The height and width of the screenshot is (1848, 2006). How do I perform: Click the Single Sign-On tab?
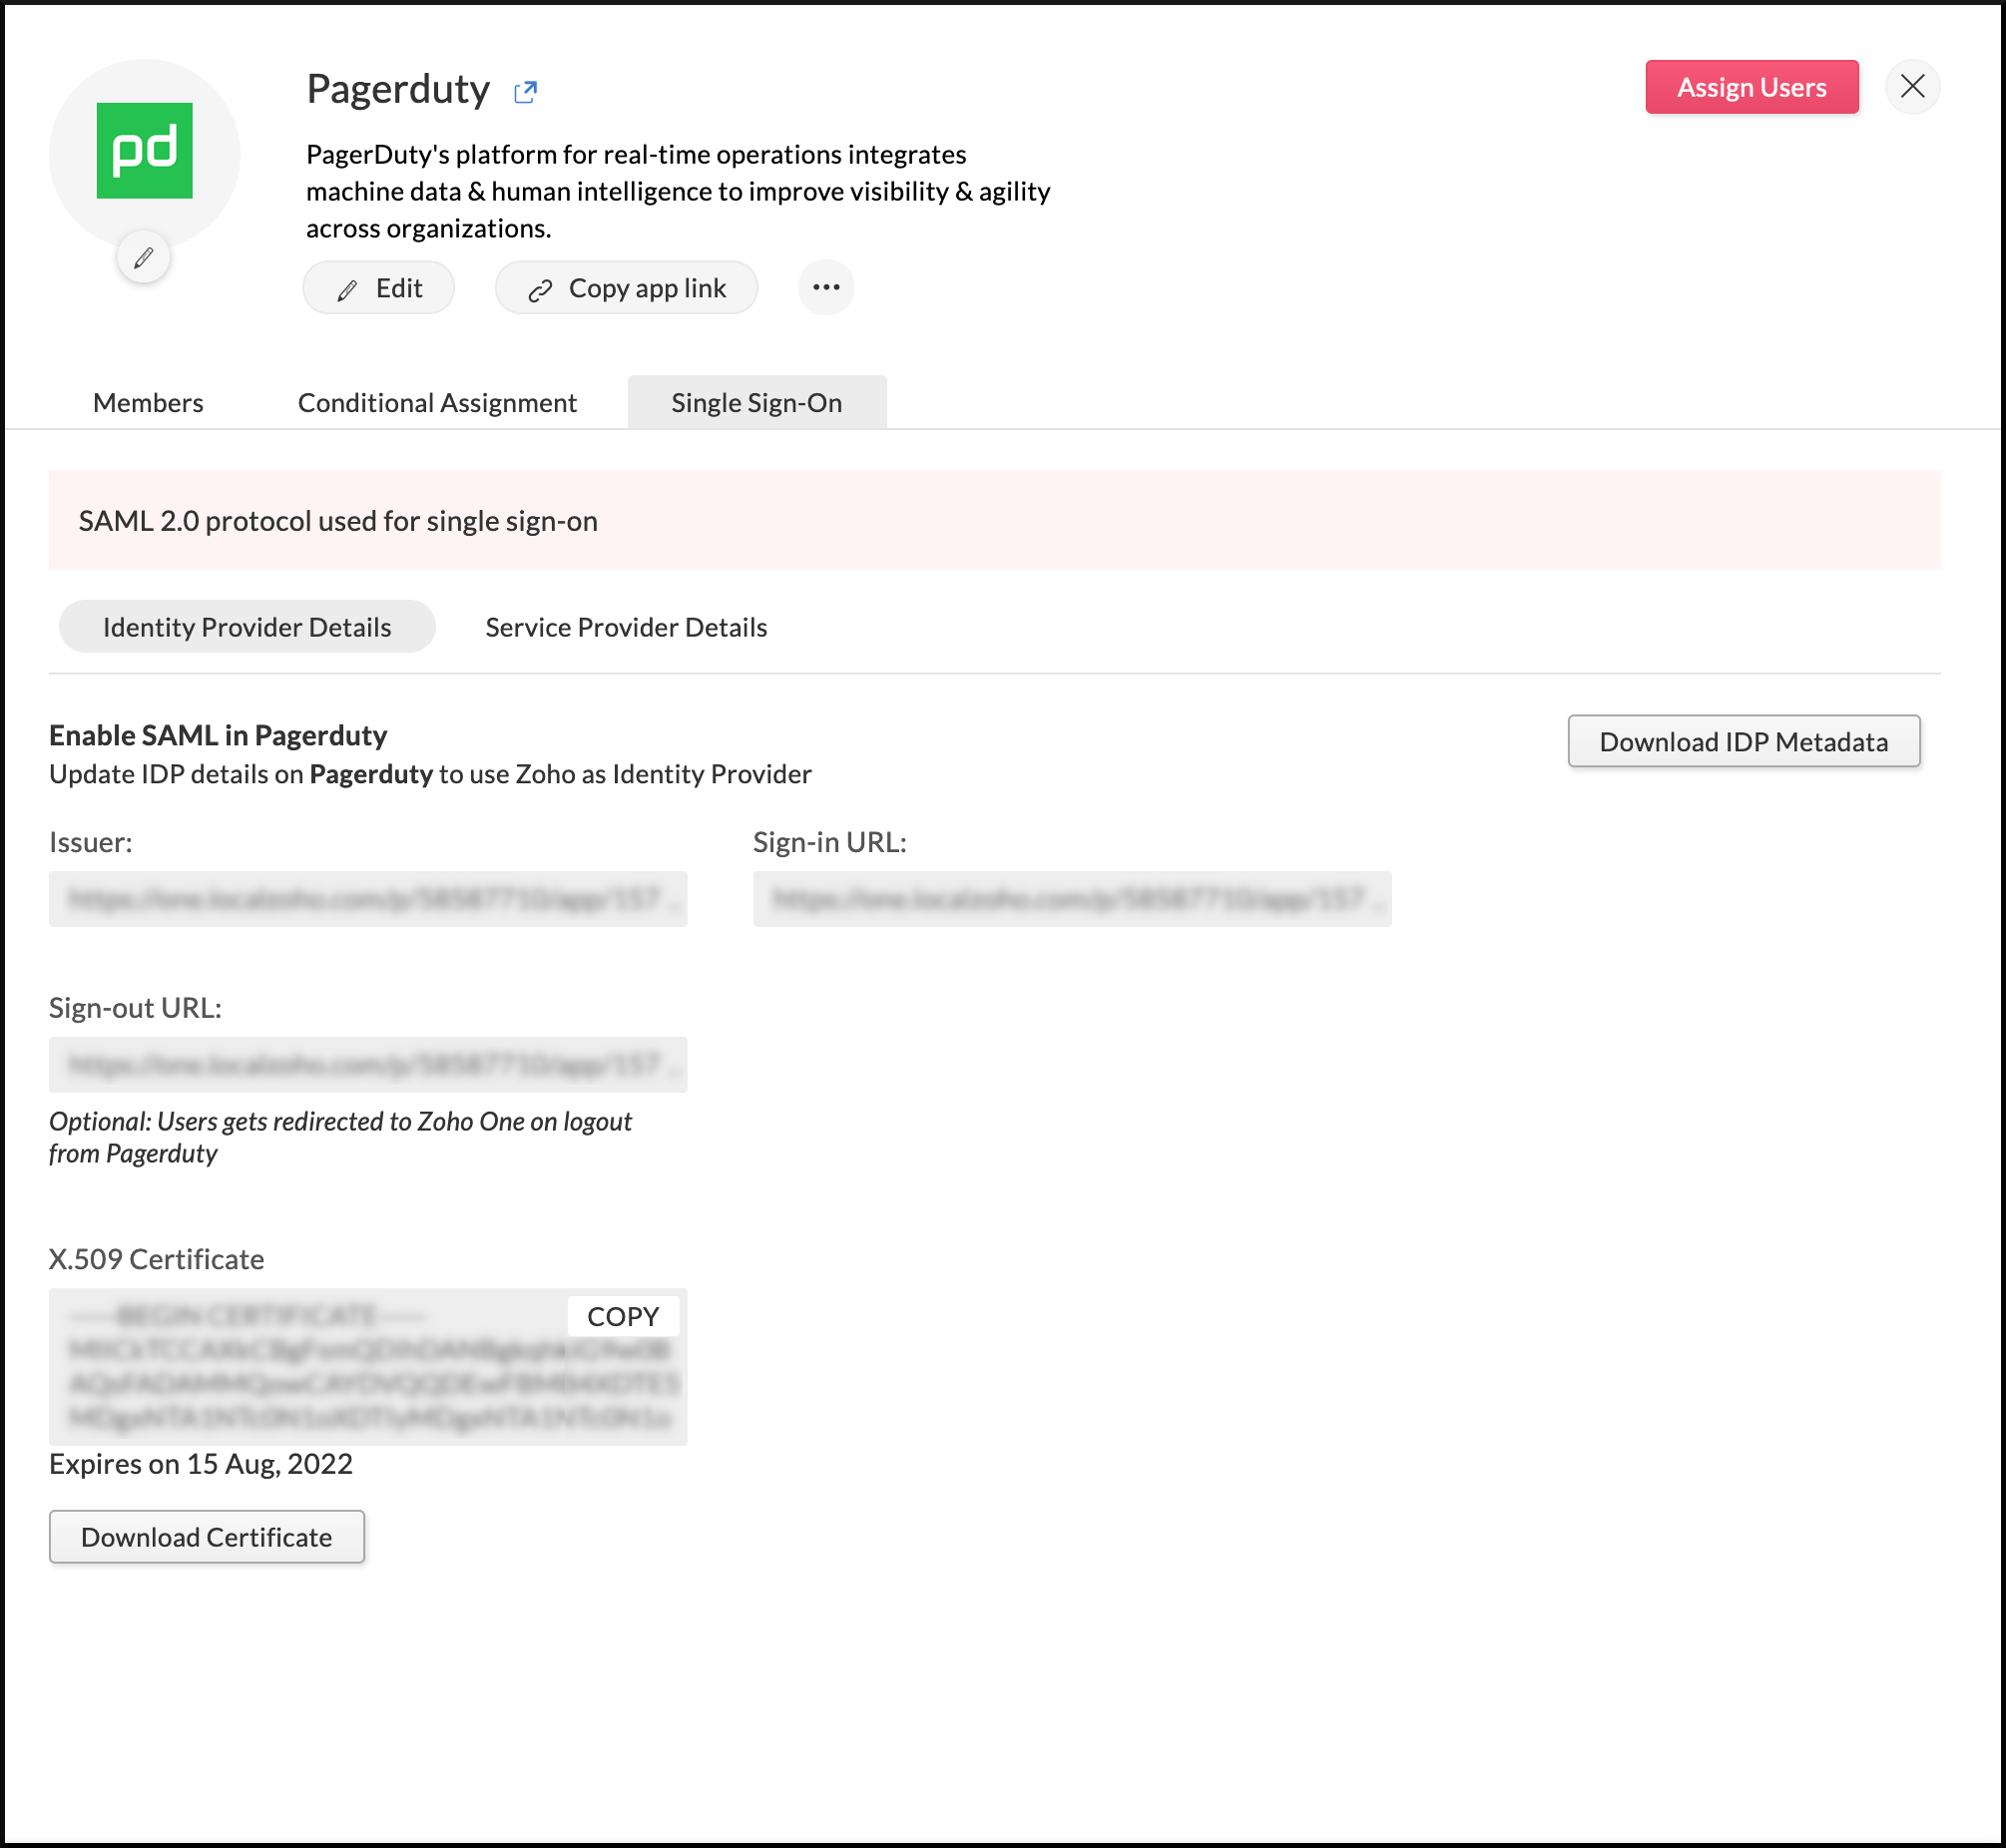point(754,402)
